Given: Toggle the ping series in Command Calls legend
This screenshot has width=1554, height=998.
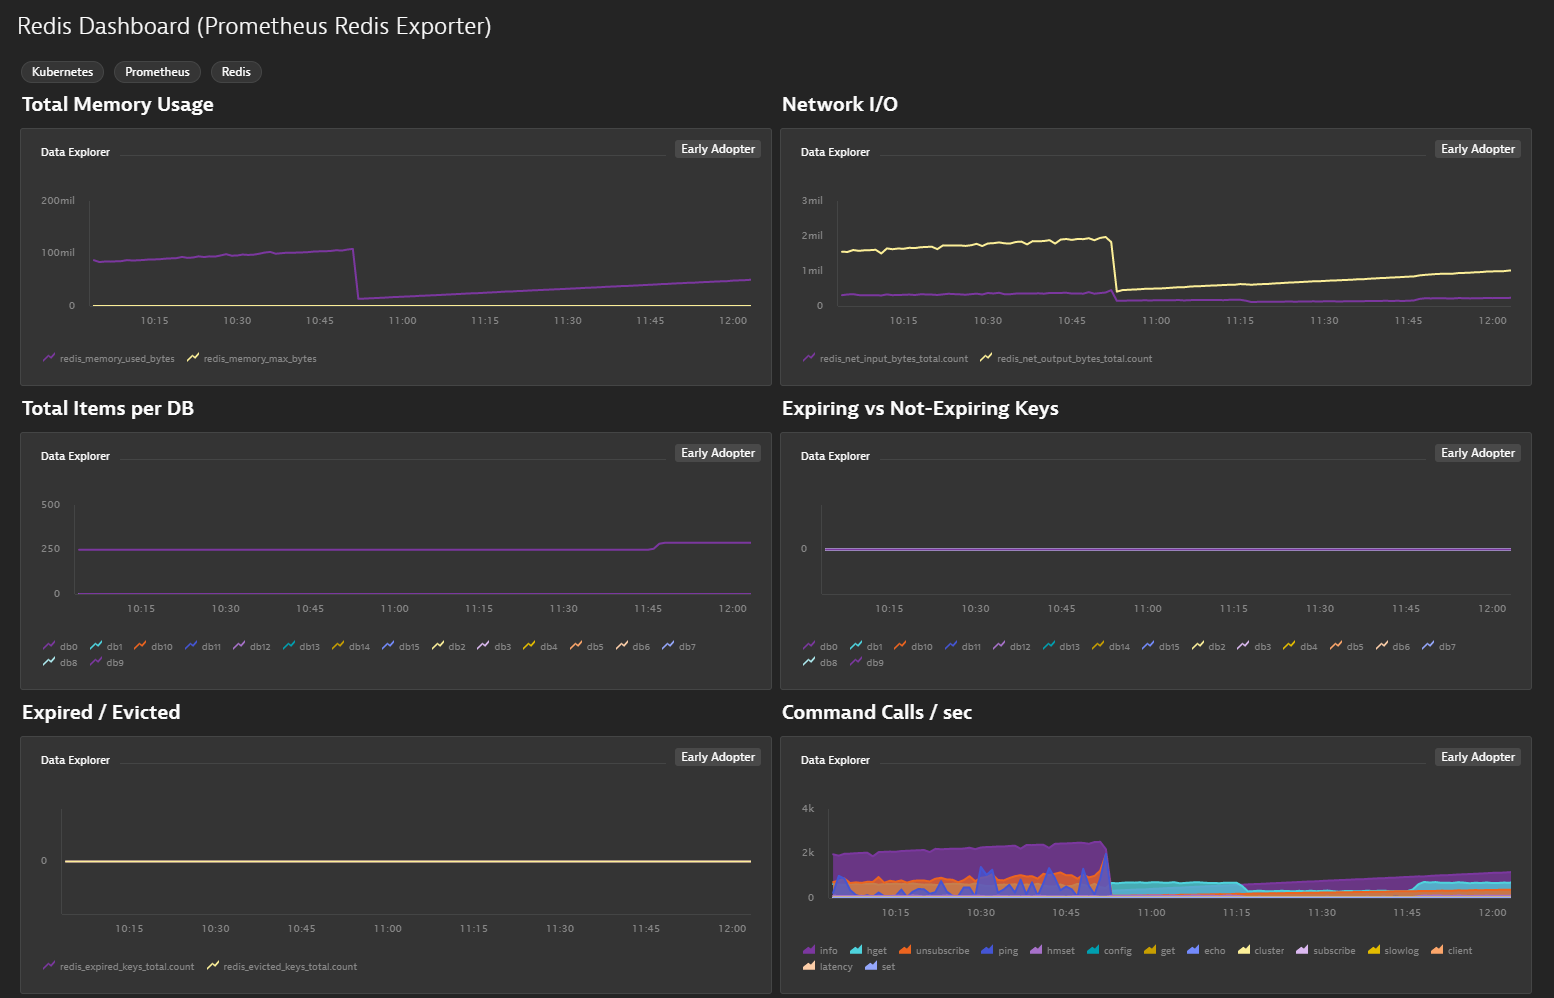Looking at the screenshot, I should [x=988, y=950].
